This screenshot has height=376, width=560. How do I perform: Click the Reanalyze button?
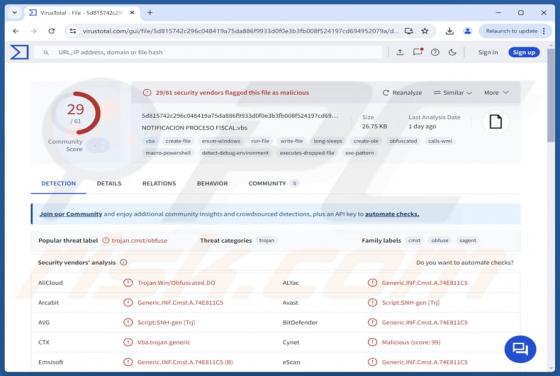coord(402,92)
